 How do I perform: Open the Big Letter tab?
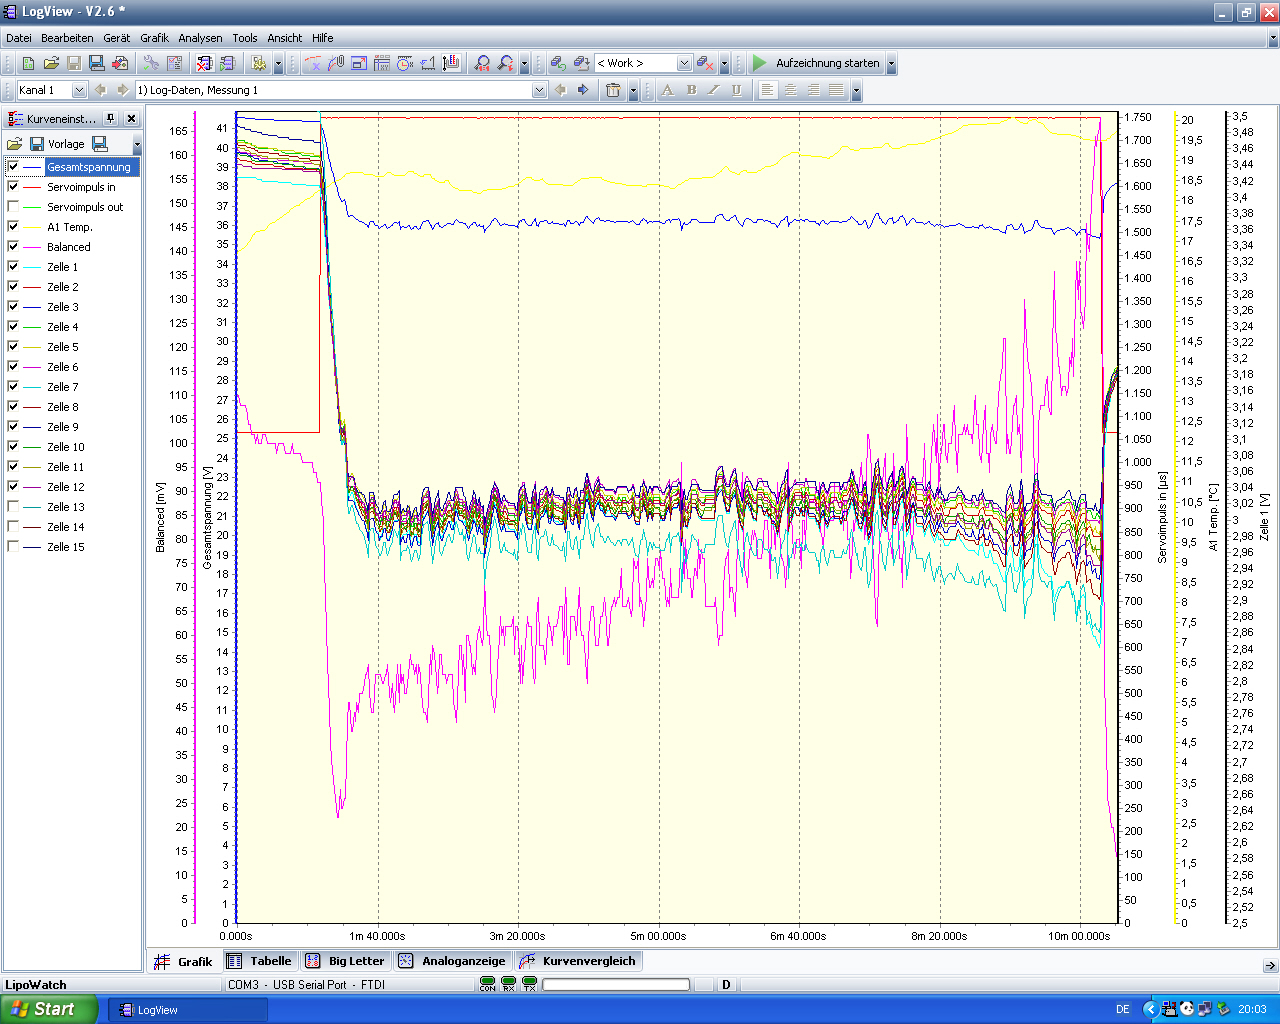coord(346,961)
